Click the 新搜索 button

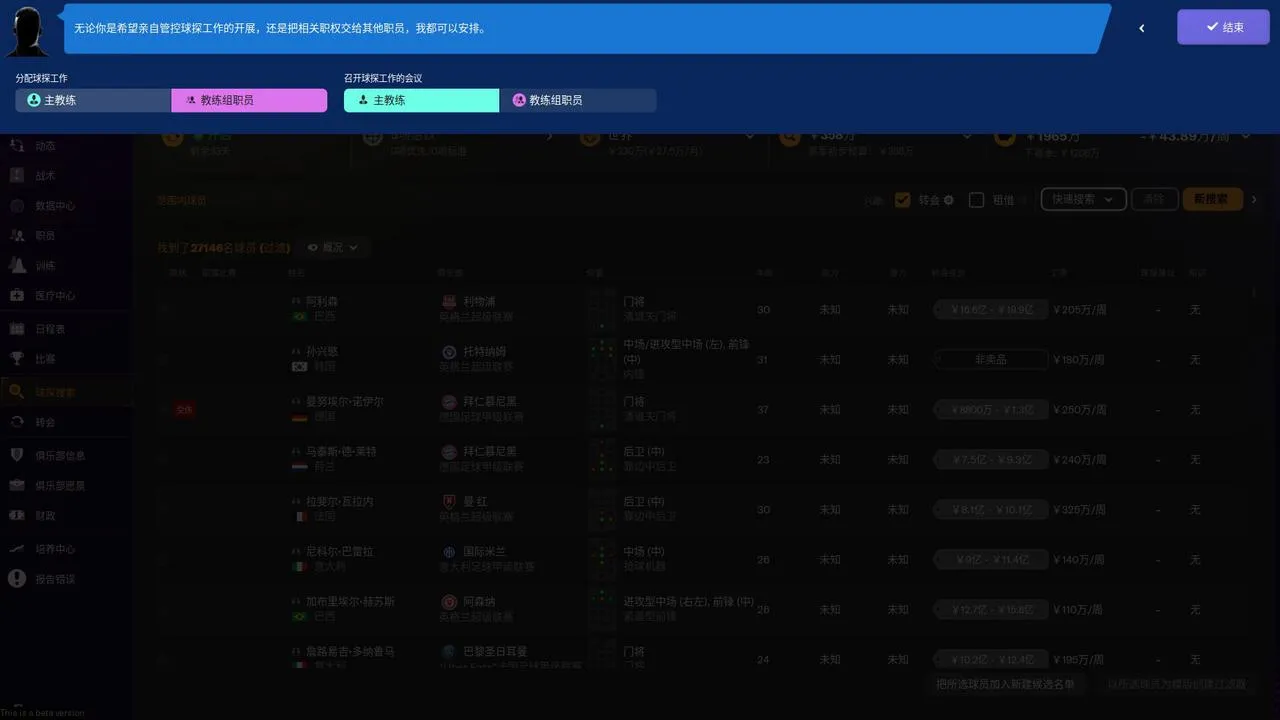point(1212,199)
